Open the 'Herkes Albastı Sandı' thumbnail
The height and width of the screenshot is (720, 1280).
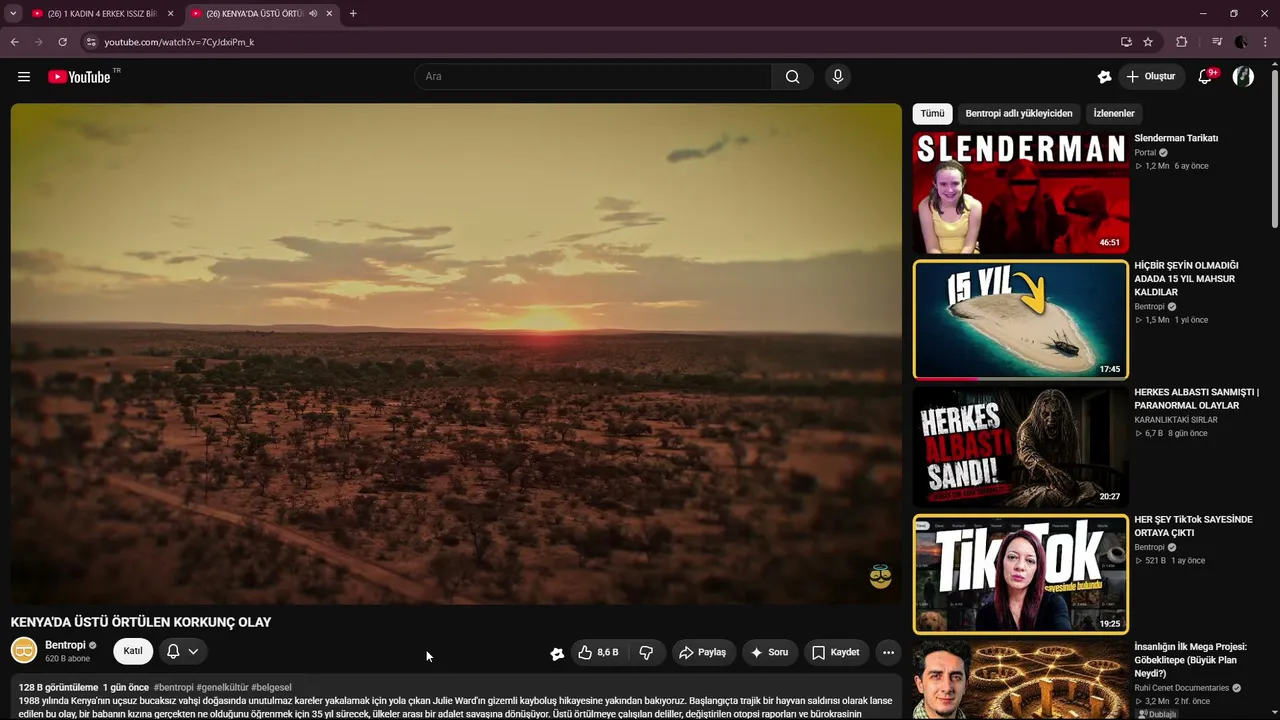point(1020,447)
